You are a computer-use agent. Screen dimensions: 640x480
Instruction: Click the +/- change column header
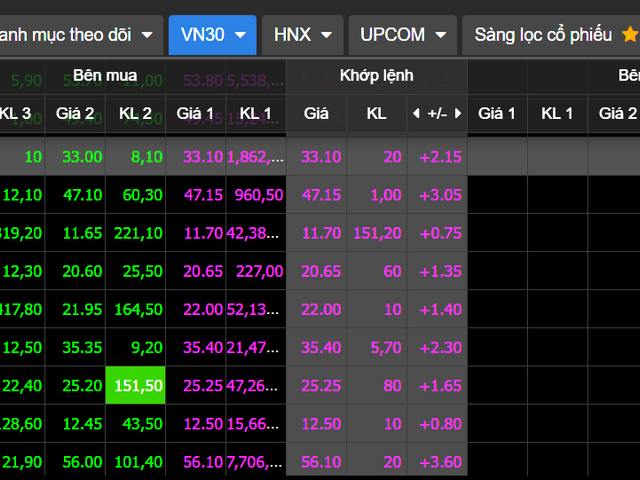coord(437,114)
